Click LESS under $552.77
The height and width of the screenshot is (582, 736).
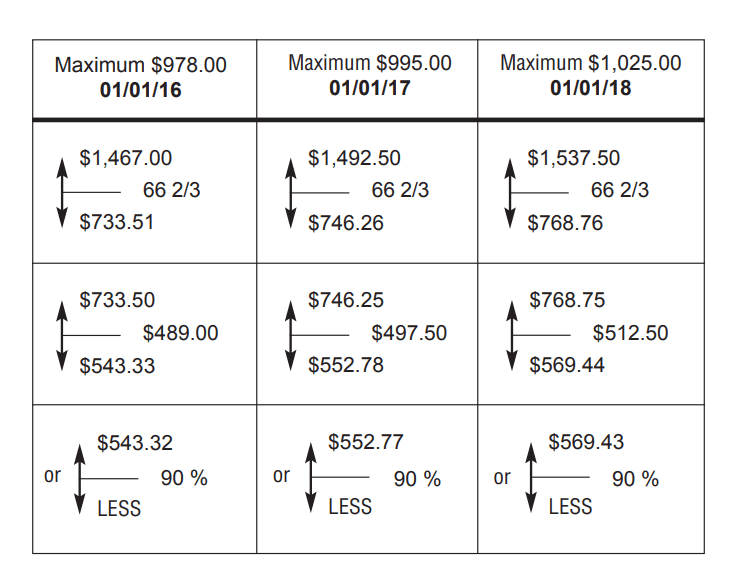point(350,508)
